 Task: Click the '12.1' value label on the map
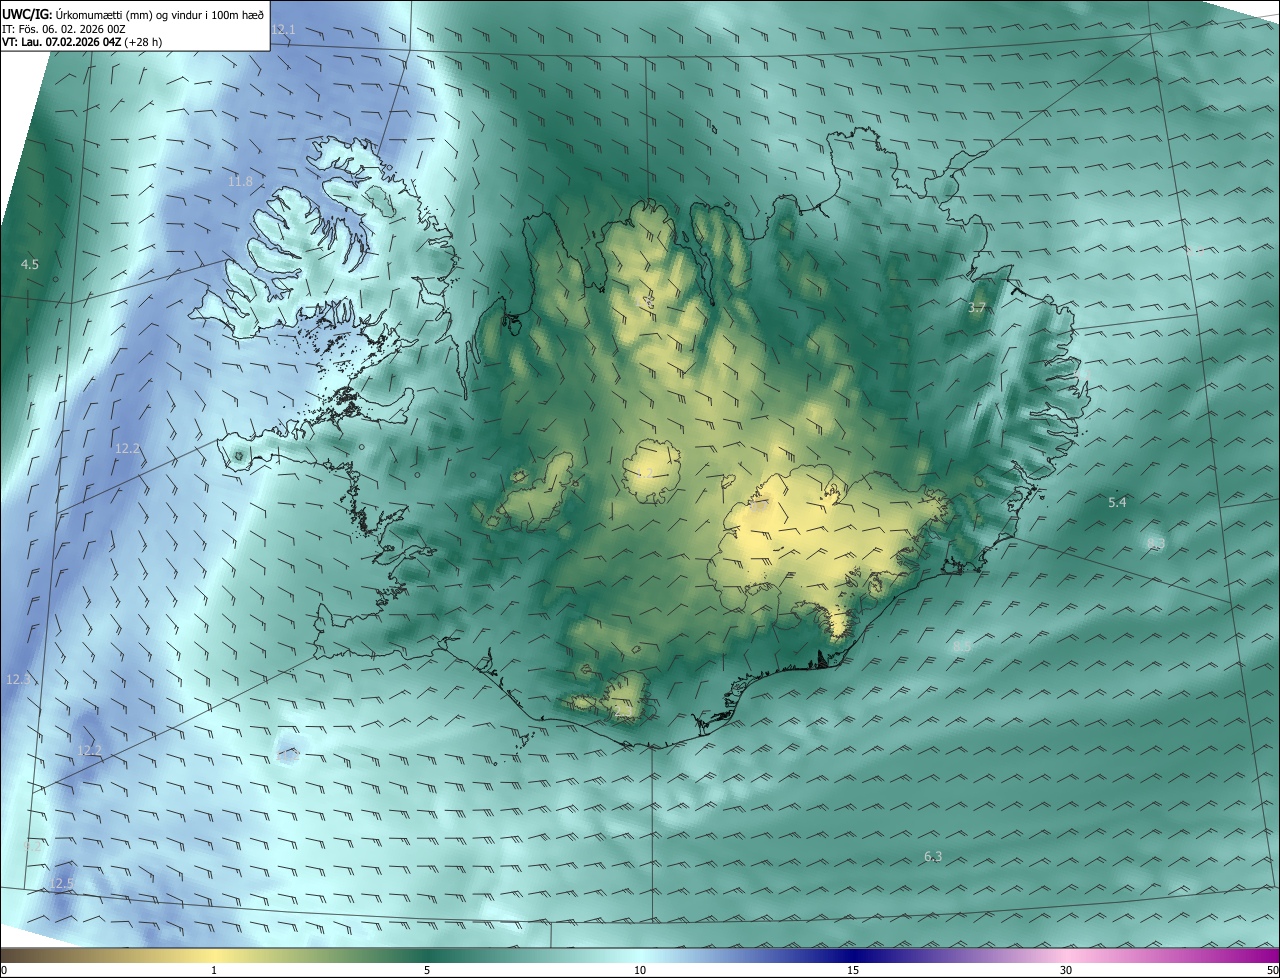point(283,30)
